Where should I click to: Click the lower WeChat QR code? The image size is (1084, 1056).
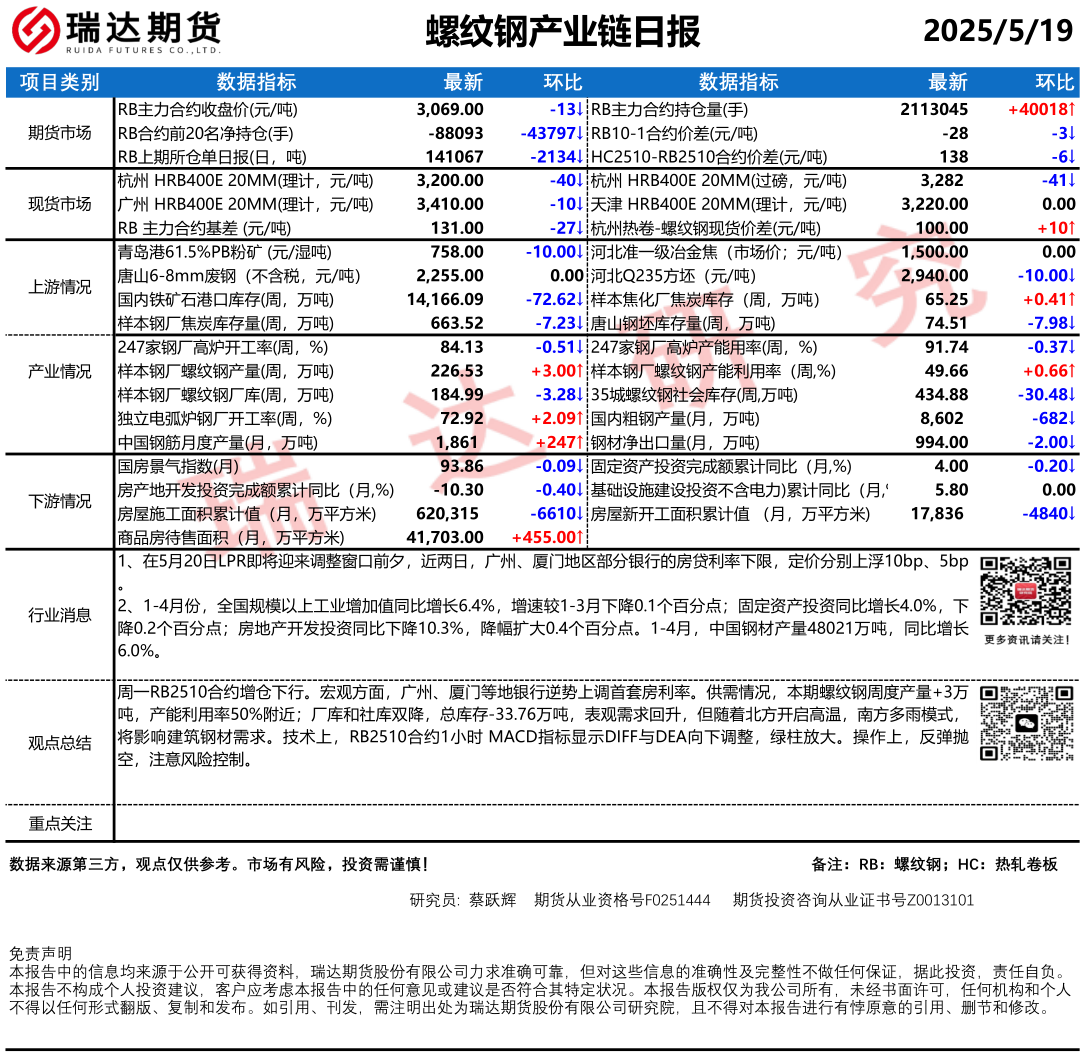1027,723
